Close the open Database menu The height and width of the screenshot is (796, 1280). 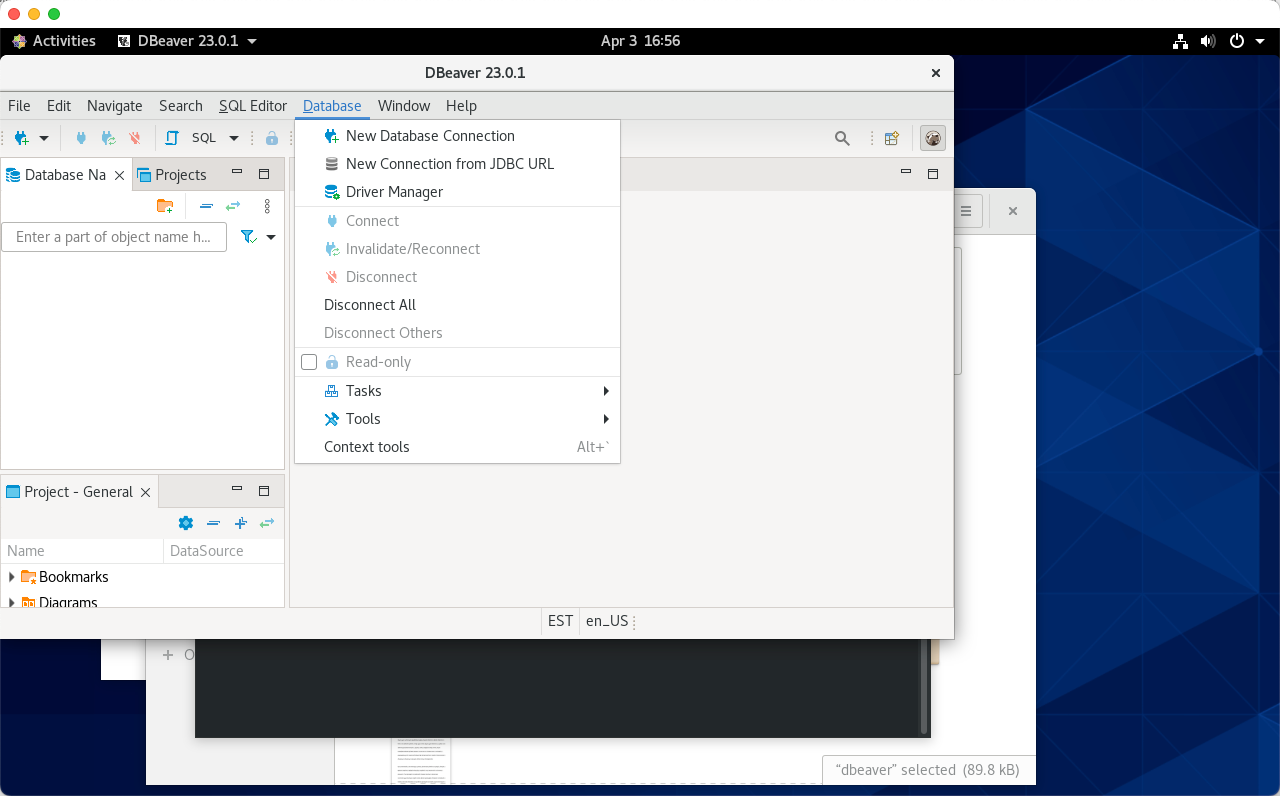[x=332, y=105]
